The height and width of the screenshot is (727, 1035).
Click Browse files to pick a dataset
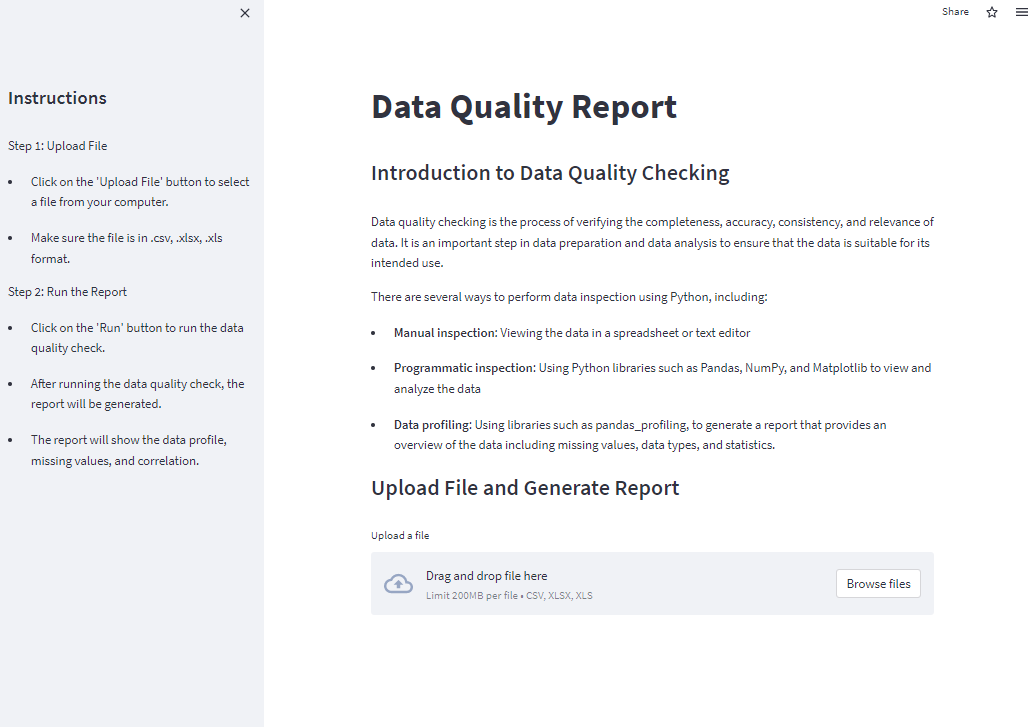tap(878, 583)
